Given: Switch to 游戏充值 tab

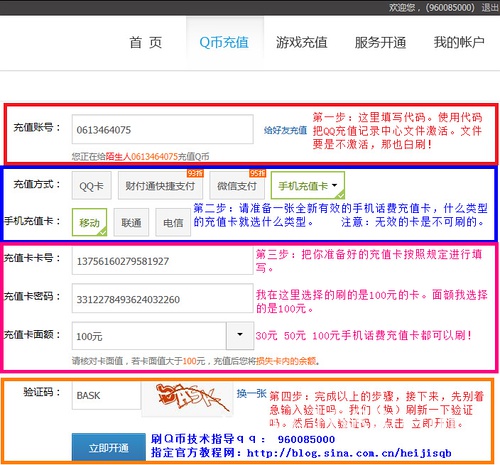Looking at the screenshot, I should [x=302, y=43].
